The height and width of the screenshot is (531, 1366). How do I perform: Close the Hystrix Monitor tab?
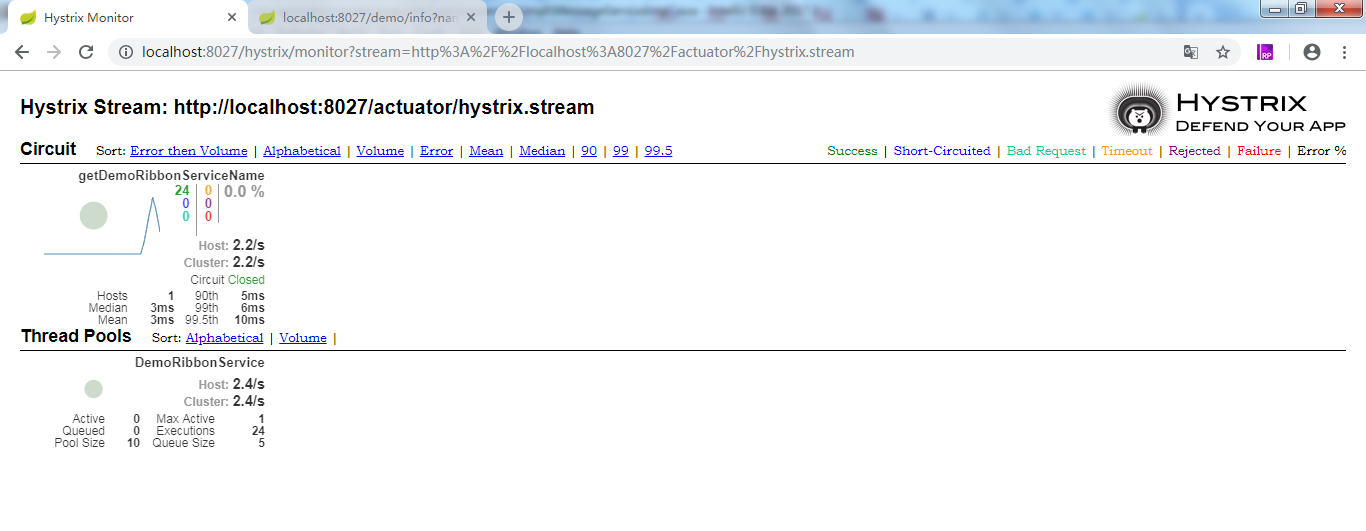232,18
